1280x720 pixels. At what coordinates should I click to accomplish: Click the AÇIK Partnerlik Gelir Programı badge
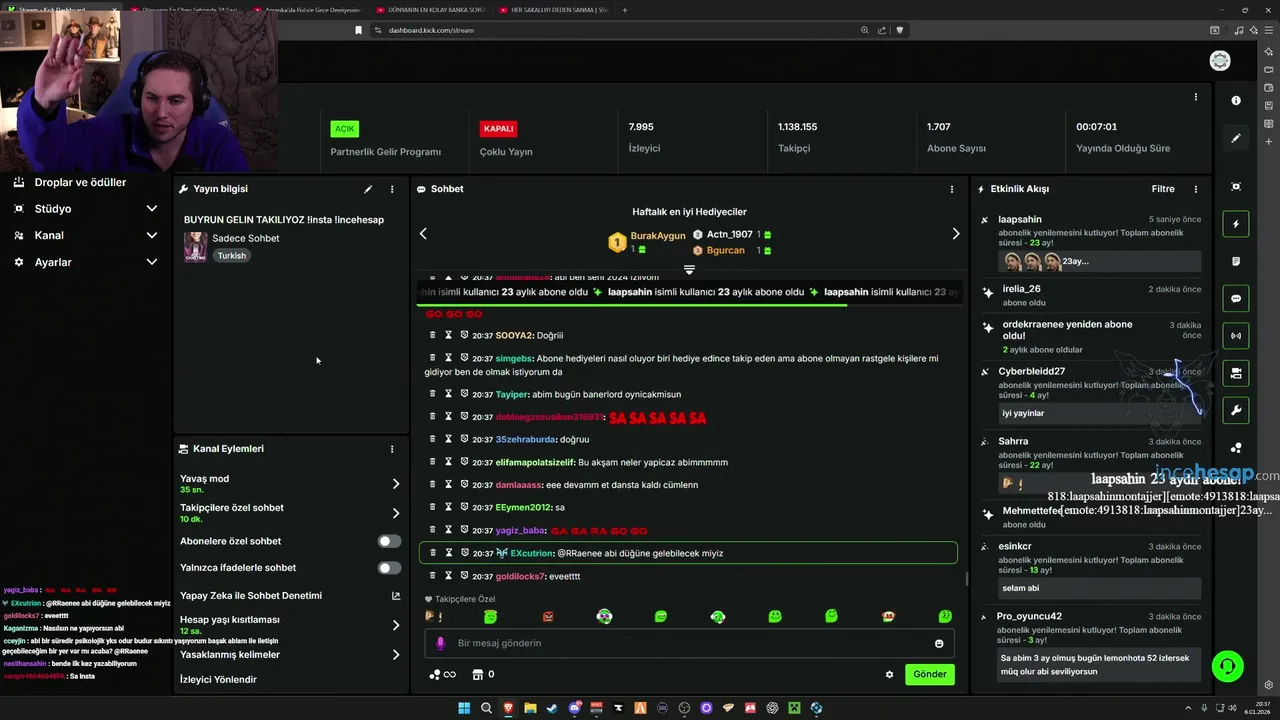coord(345,129)
